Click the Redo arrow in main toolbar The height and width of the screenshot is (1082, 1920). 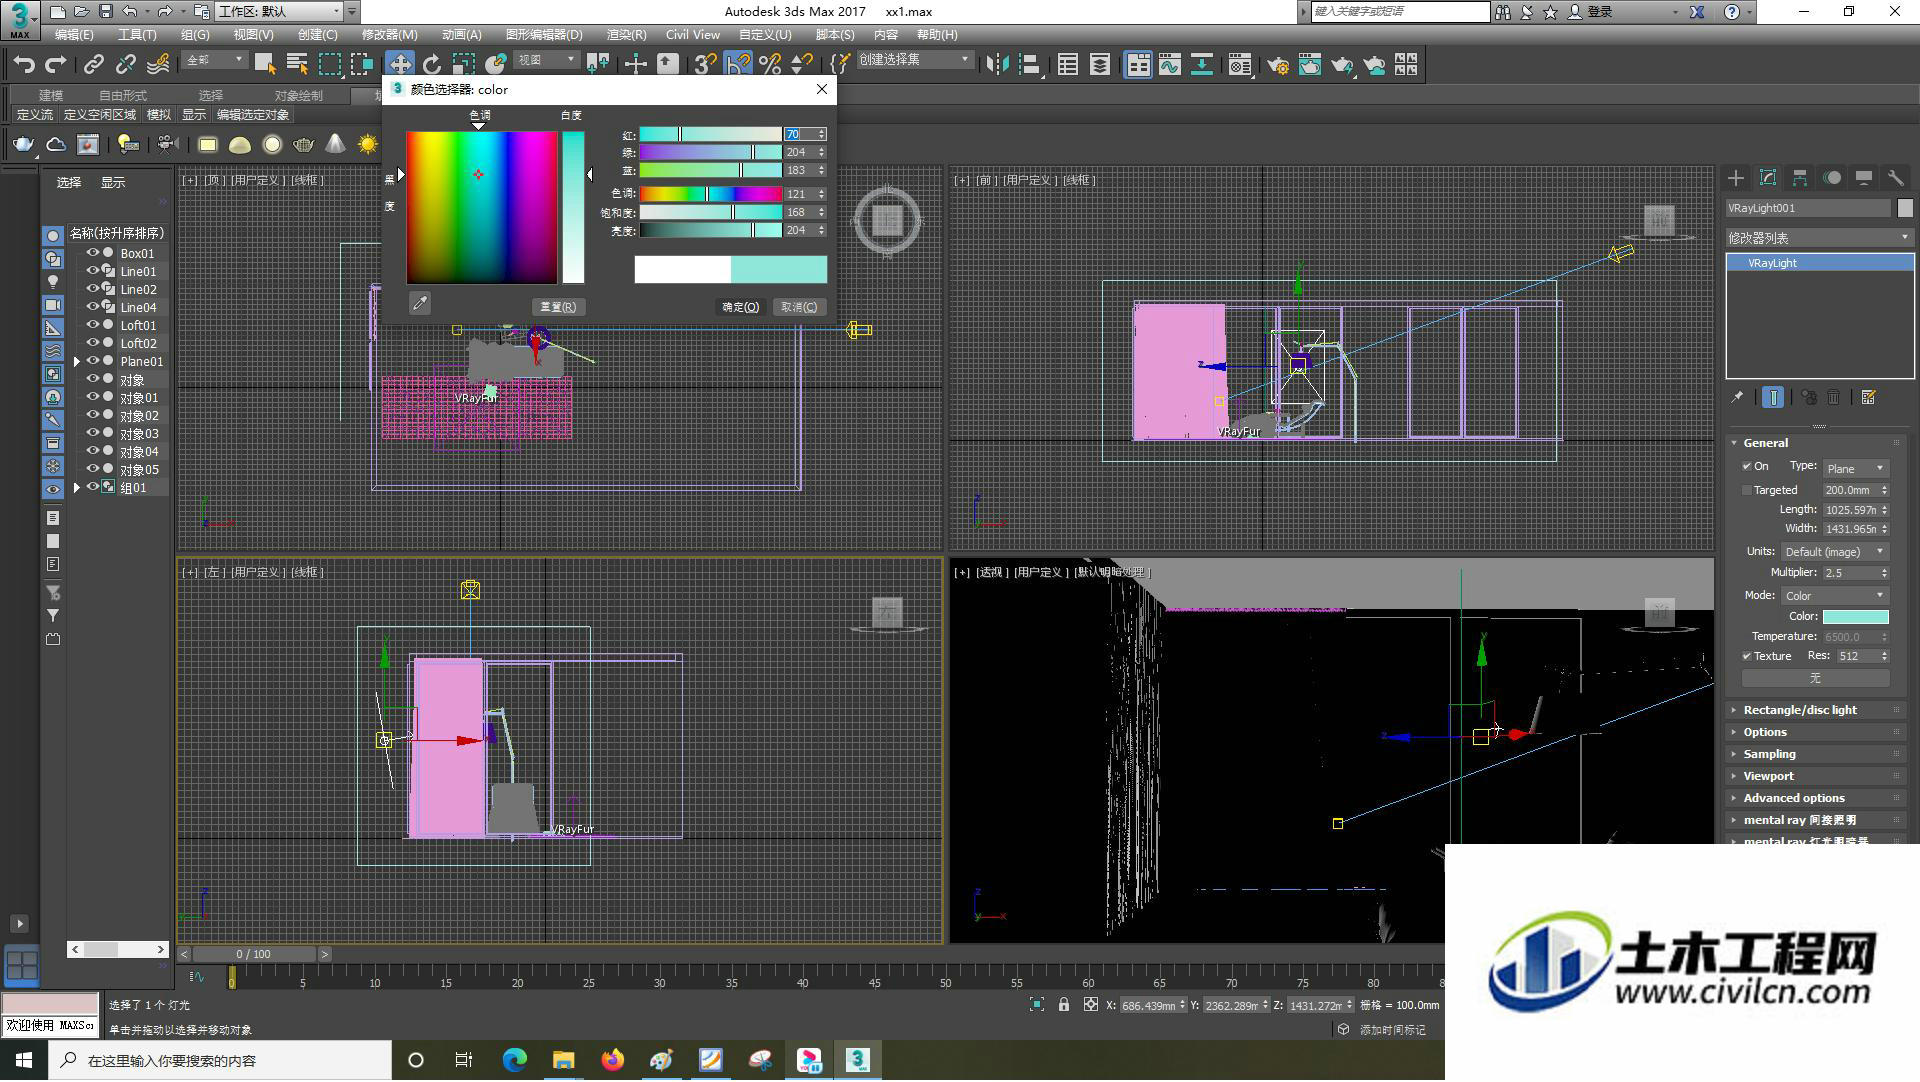(56, 65)
